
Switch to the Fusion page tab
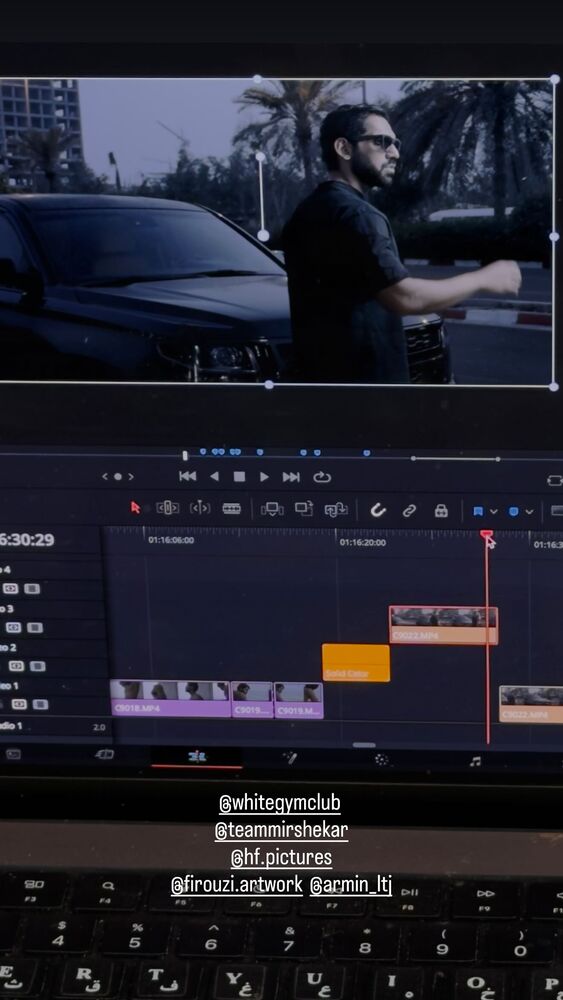tap(290, 758)
